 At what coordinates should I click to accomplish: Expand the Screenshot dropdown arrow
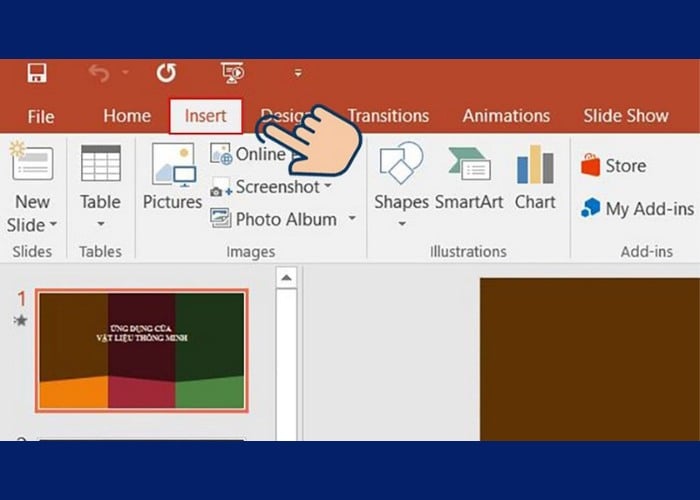click(328, 186)
